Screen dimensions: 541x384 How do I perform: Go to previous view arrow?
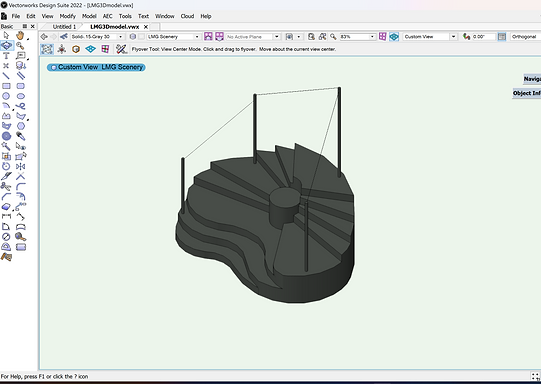point(44,37)
